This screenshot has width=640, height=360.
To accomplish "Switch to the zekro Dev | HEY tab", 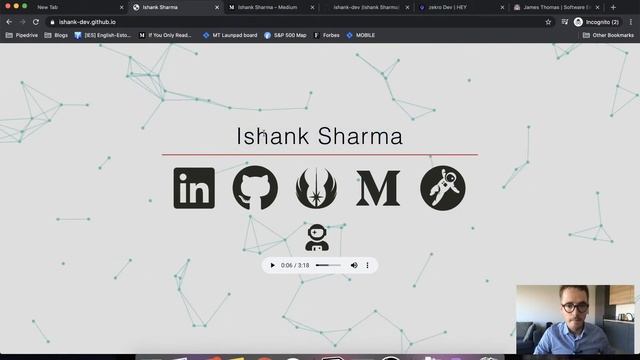I will pyautogui.click(x=461, y=7).
